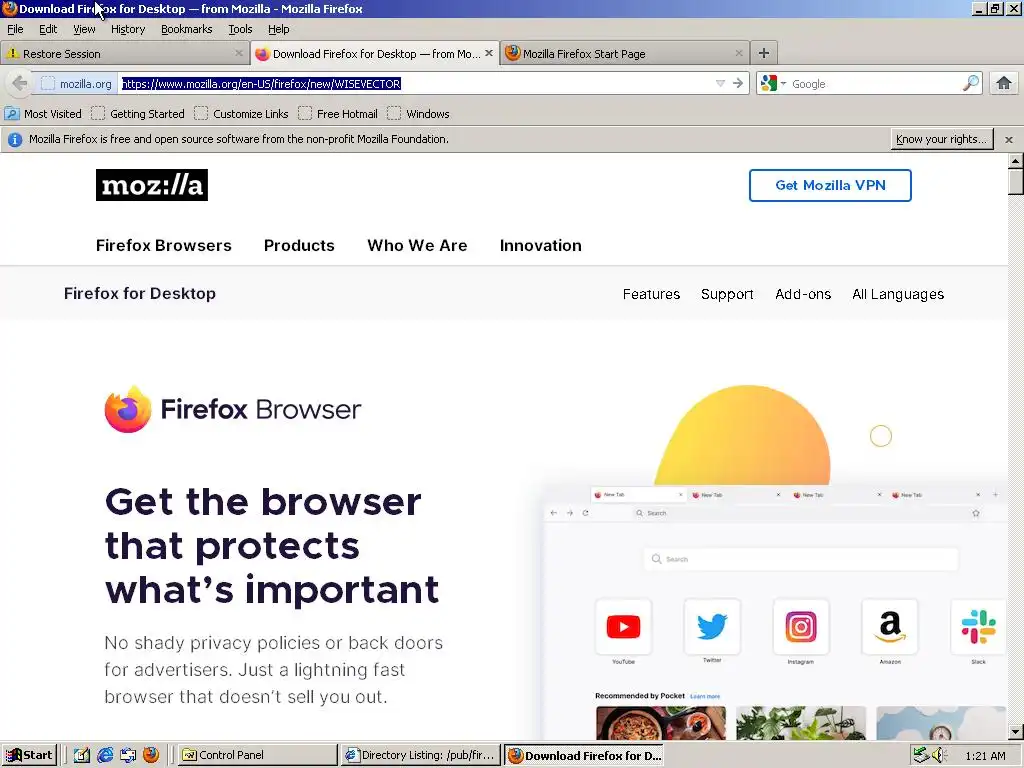Screen dimensions: 1024x768
Task: Open the address bar history dropdown arrow
Action: 720,84
